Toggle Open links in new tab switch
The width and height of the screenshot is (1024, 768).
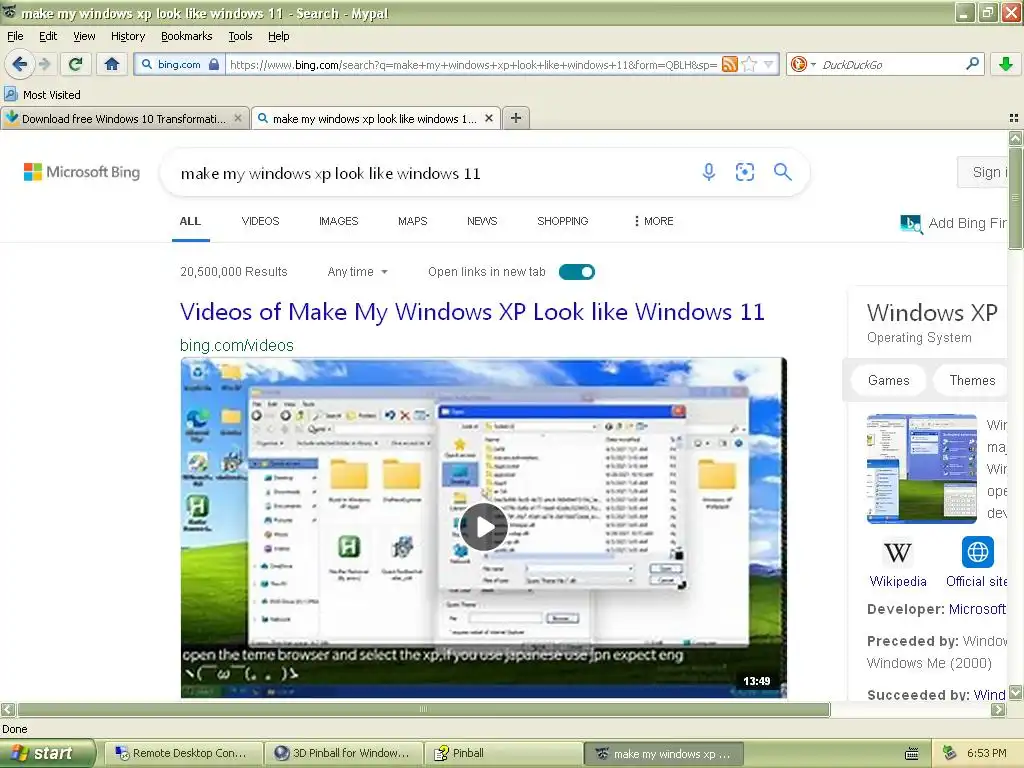point(577,272)
